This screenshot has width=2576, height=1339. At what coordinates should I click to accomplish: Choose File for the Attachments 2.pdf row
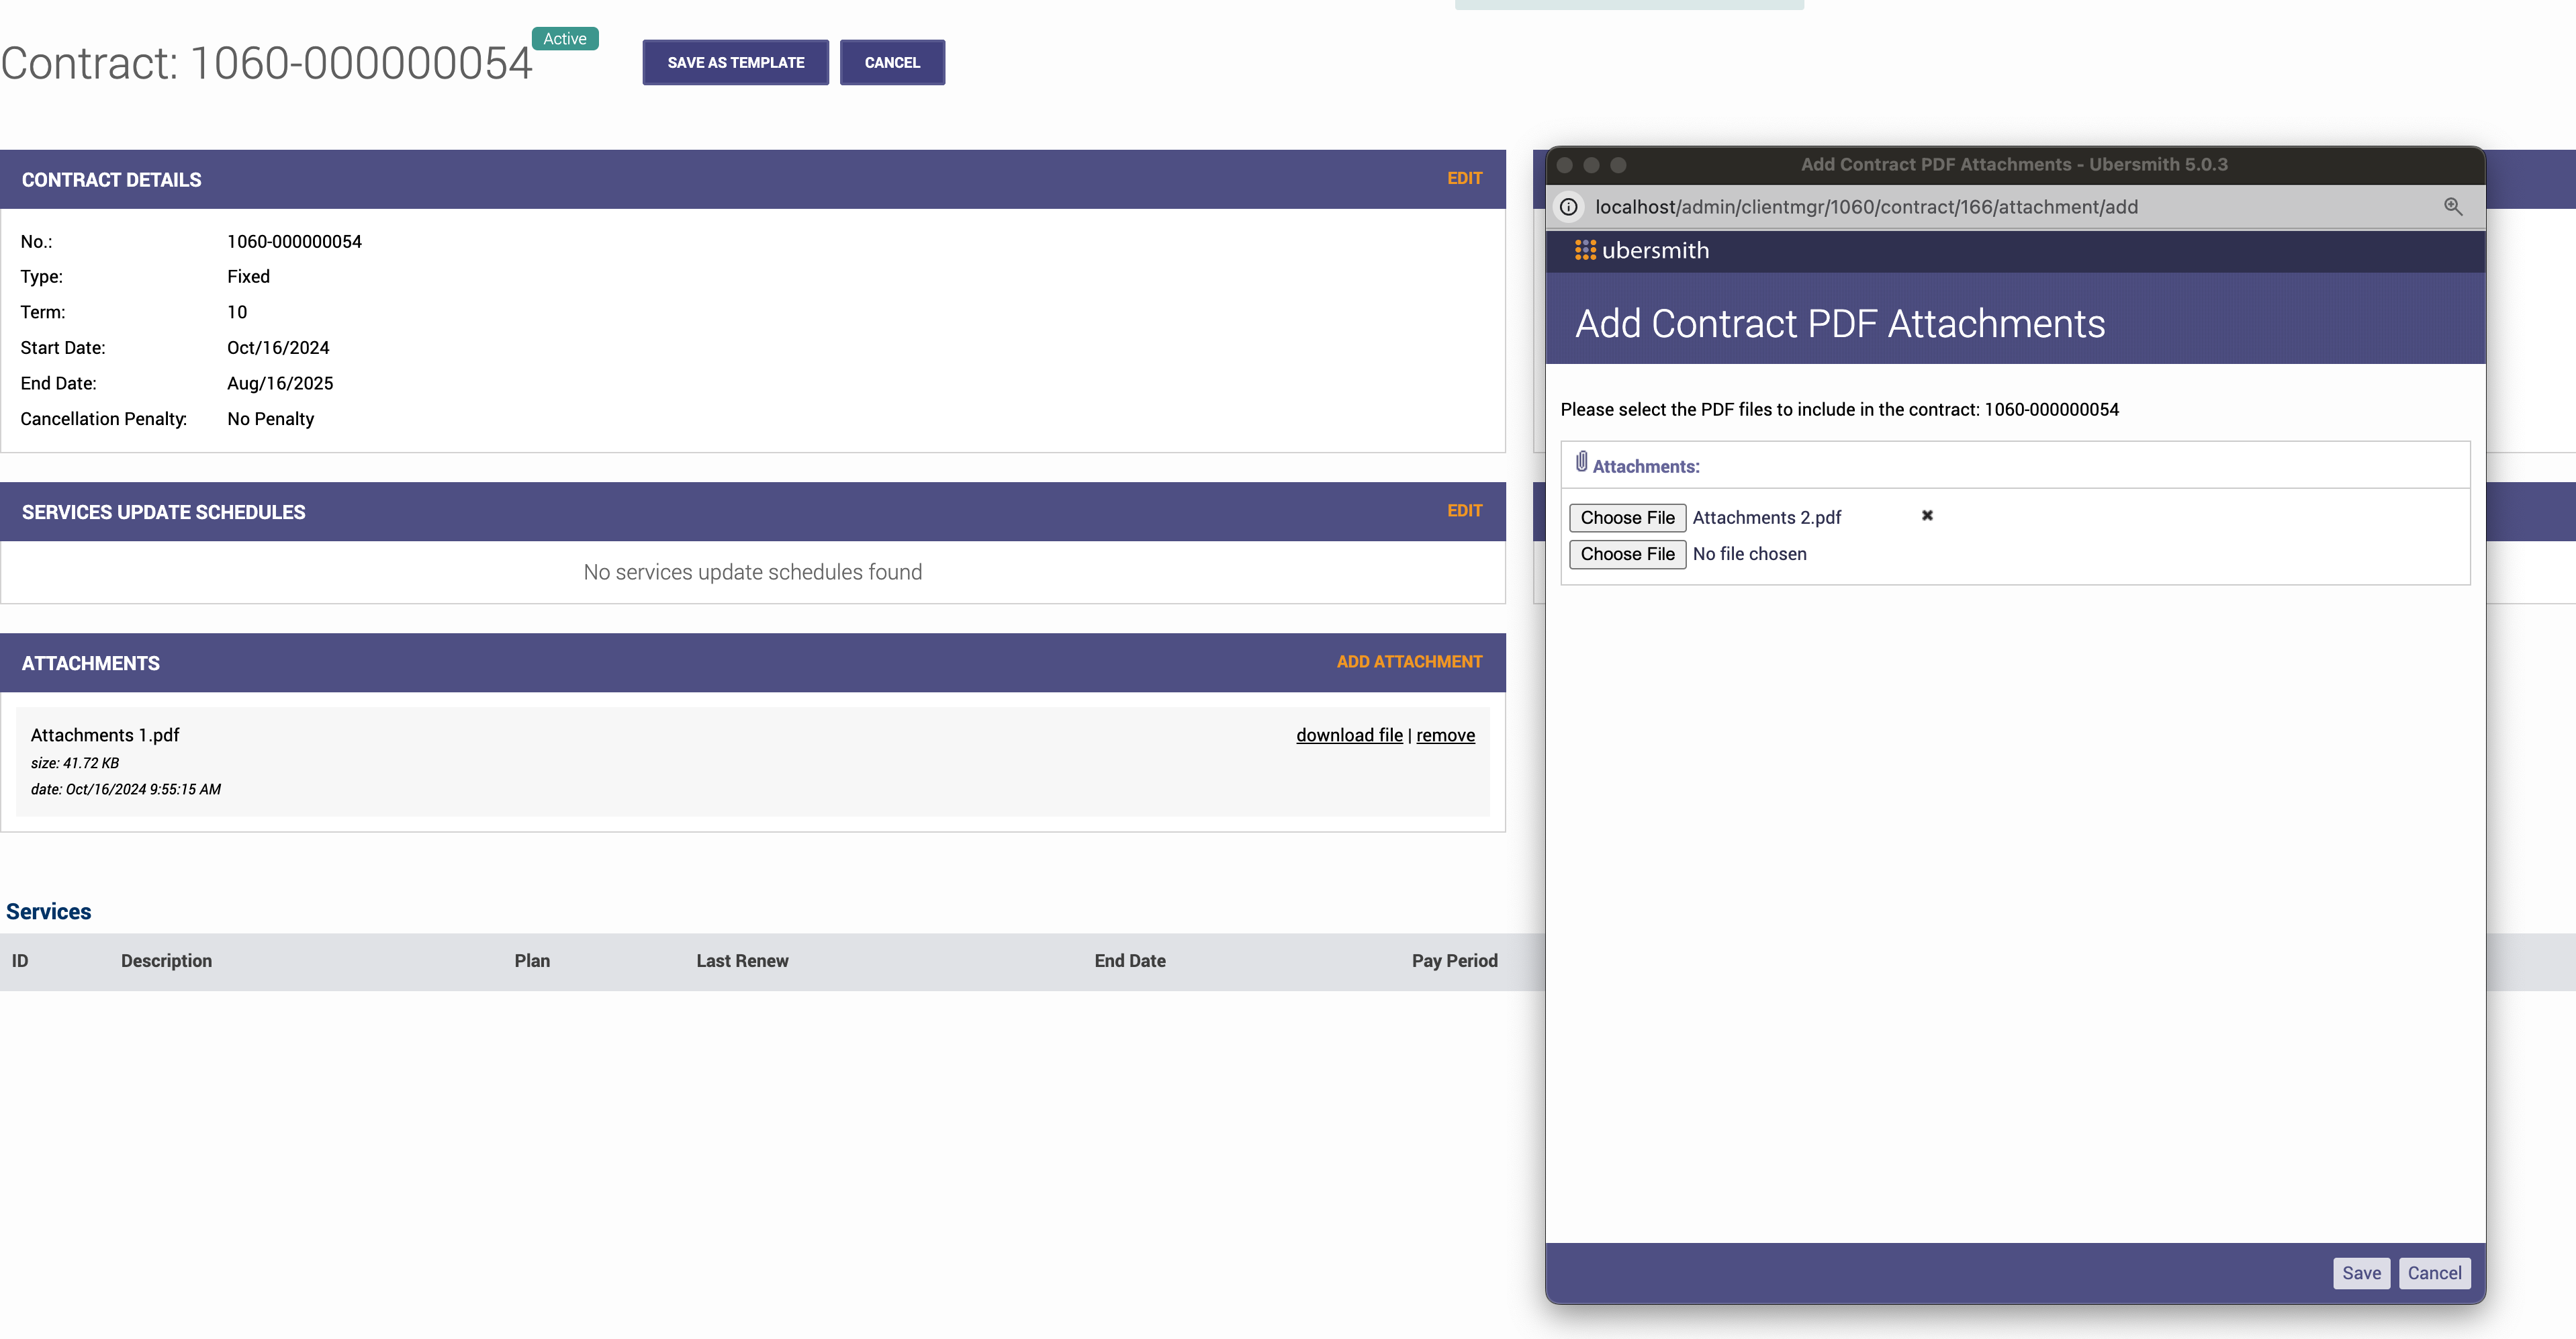[1627, 518]
